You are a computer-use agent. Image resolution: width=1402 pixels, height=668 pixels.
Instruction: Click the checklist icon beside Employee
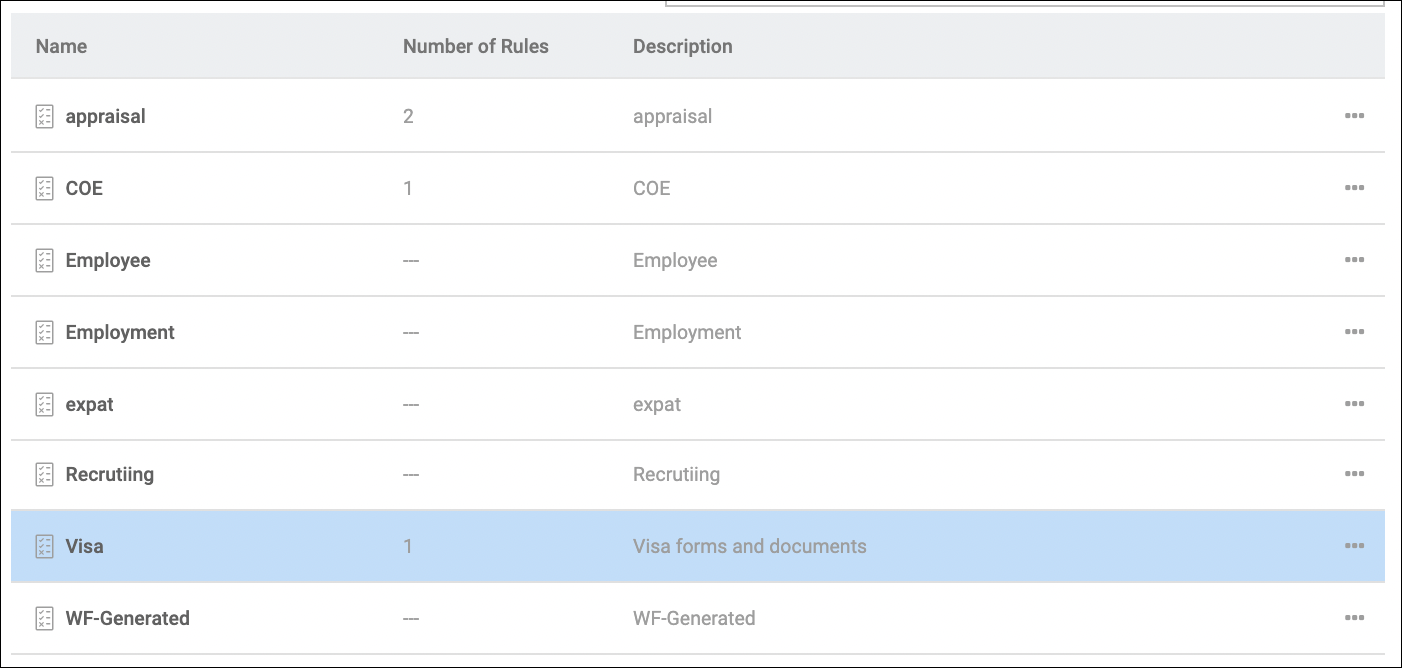[x=44, y=260]
